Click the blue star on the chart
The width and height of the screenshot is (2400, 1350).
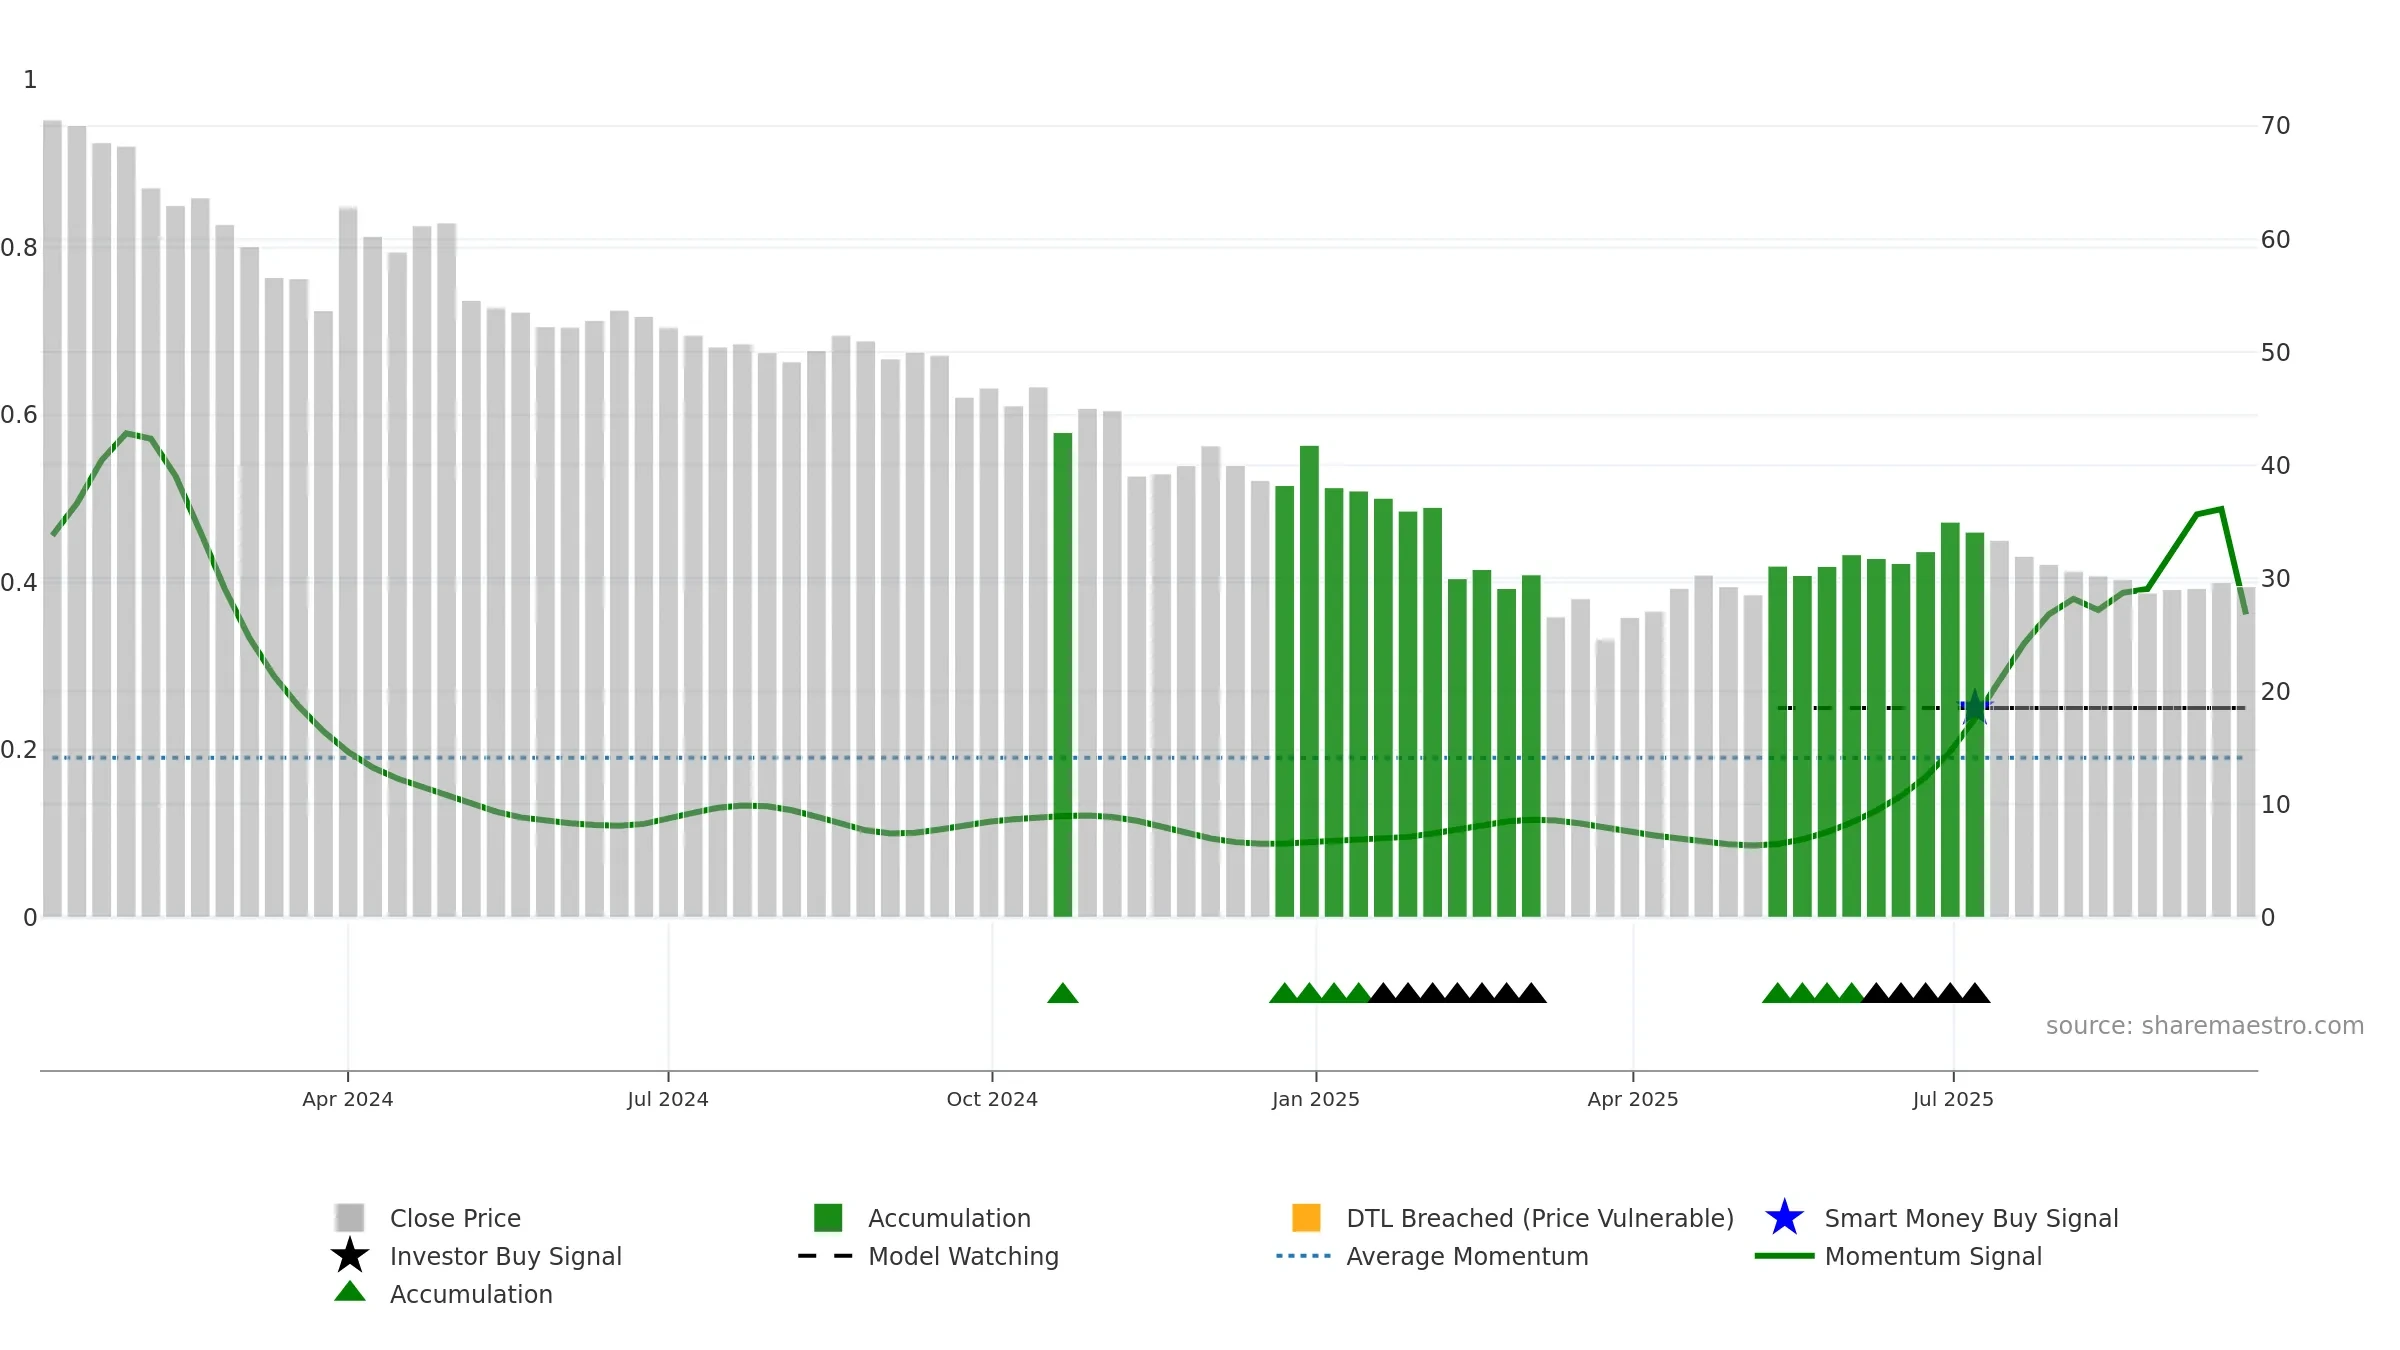[1975, 708]
